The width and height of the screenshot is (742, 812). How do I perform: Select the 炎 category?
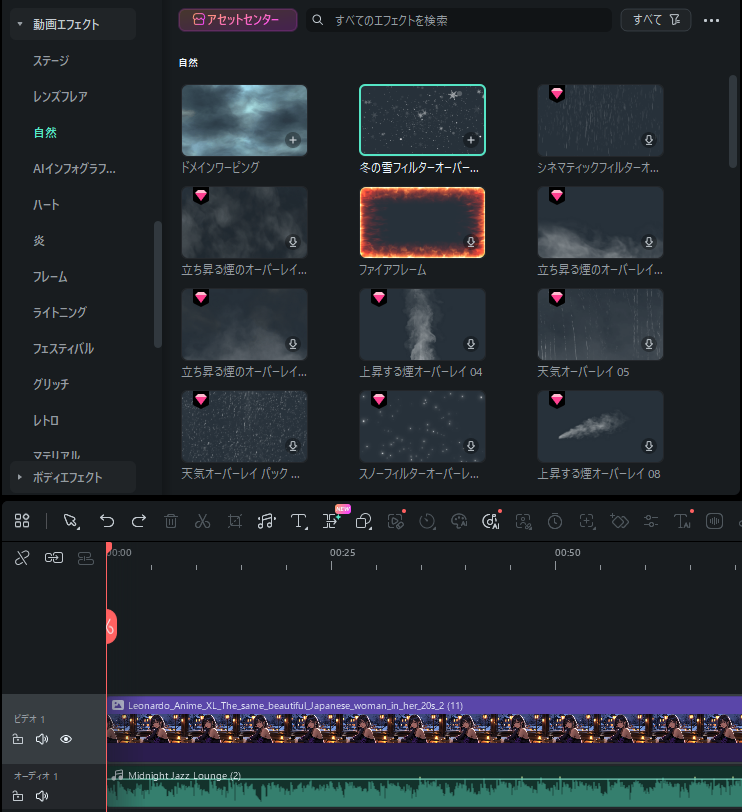point(39,240)
